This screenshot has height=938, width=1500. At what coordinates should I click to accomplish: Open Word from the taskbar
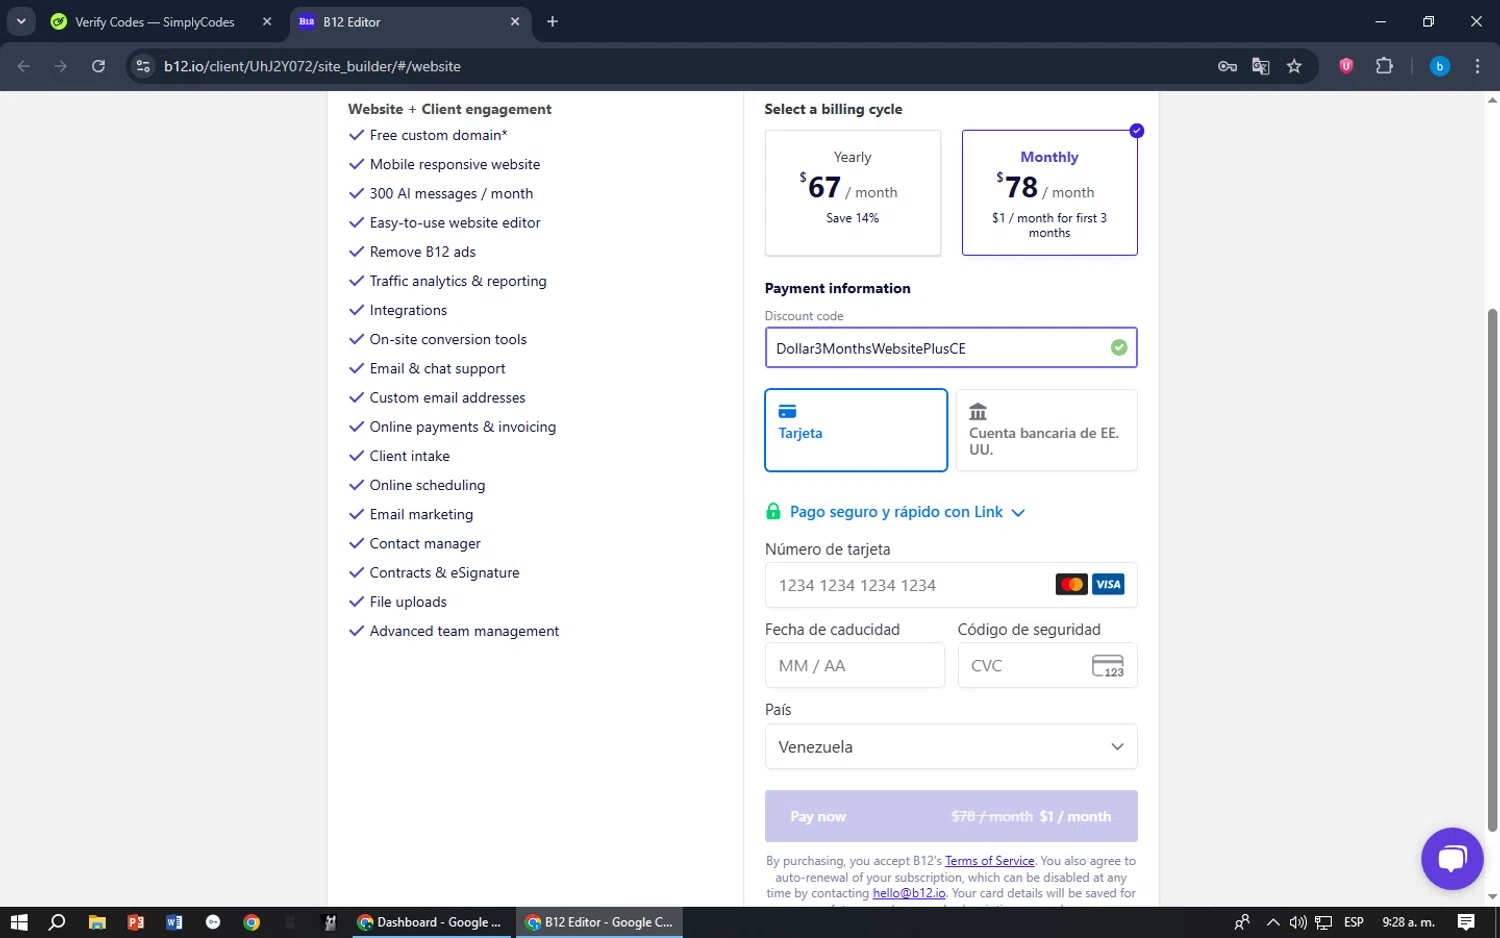174,922
